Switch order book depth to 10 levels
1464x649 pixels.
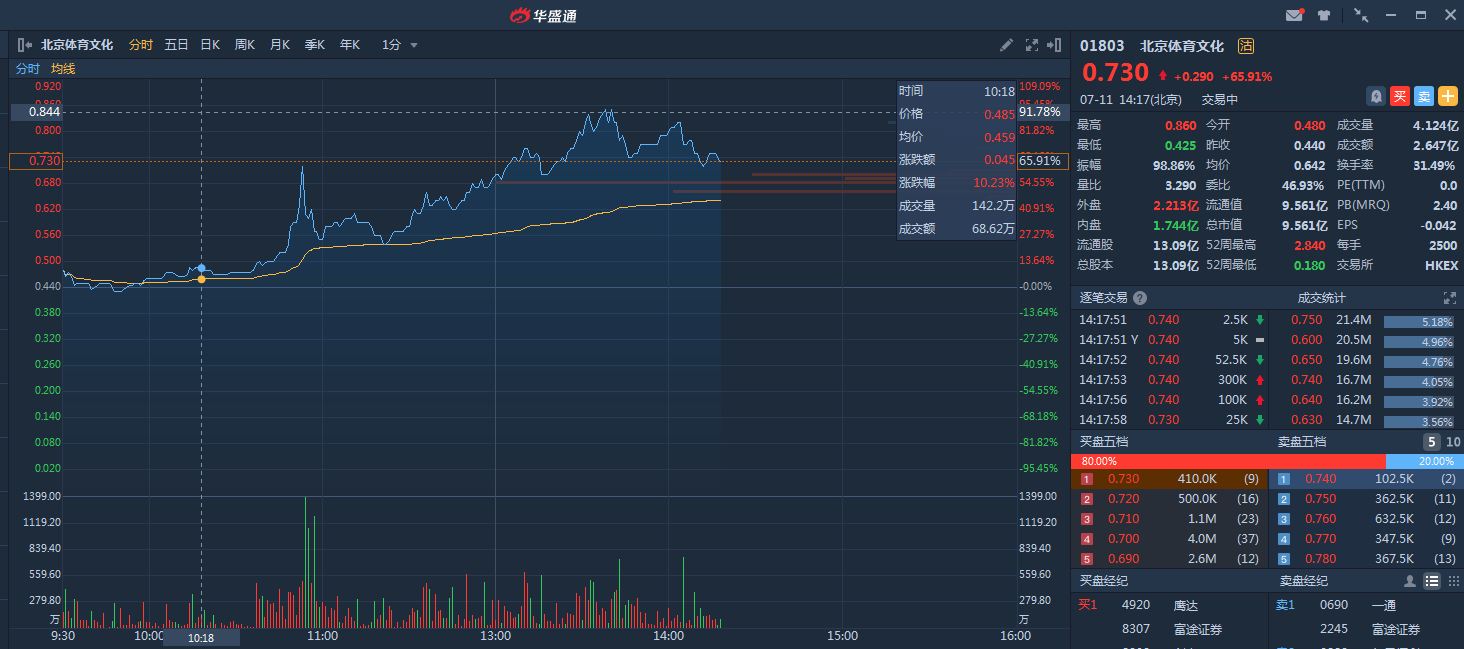click(1453, 441)
